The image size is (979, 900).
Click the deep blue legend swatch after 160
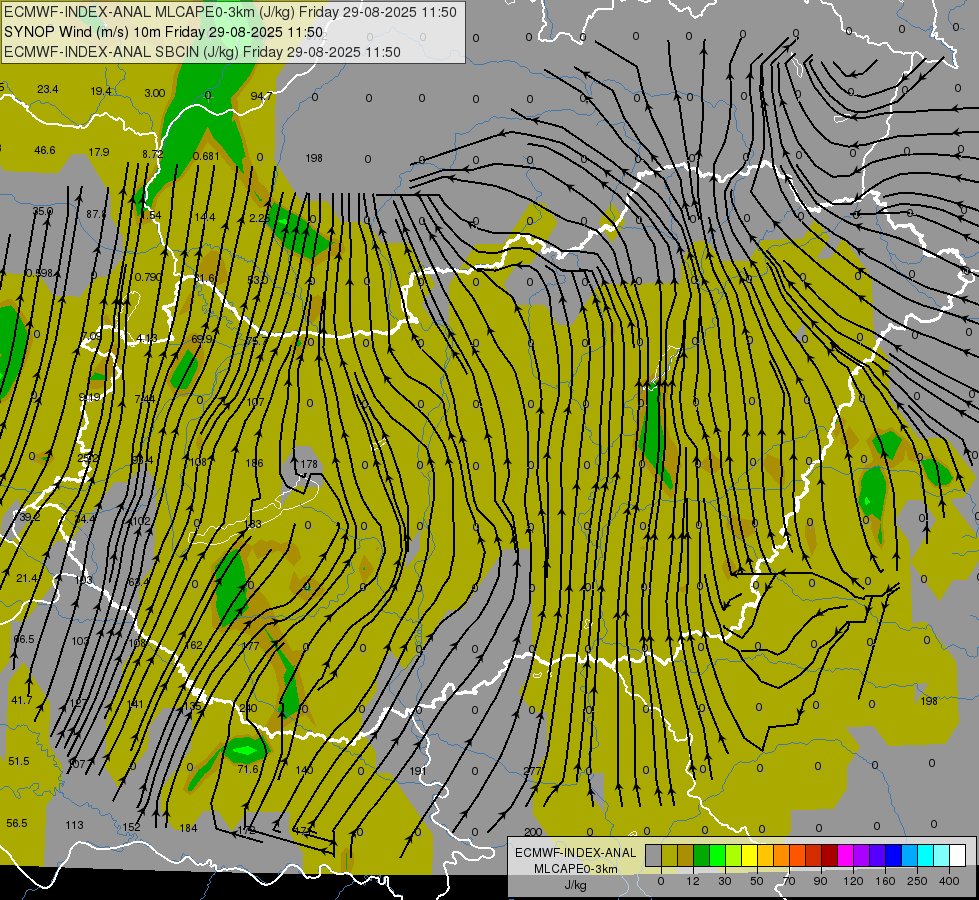pyautogui.click(x=893, y=856)
